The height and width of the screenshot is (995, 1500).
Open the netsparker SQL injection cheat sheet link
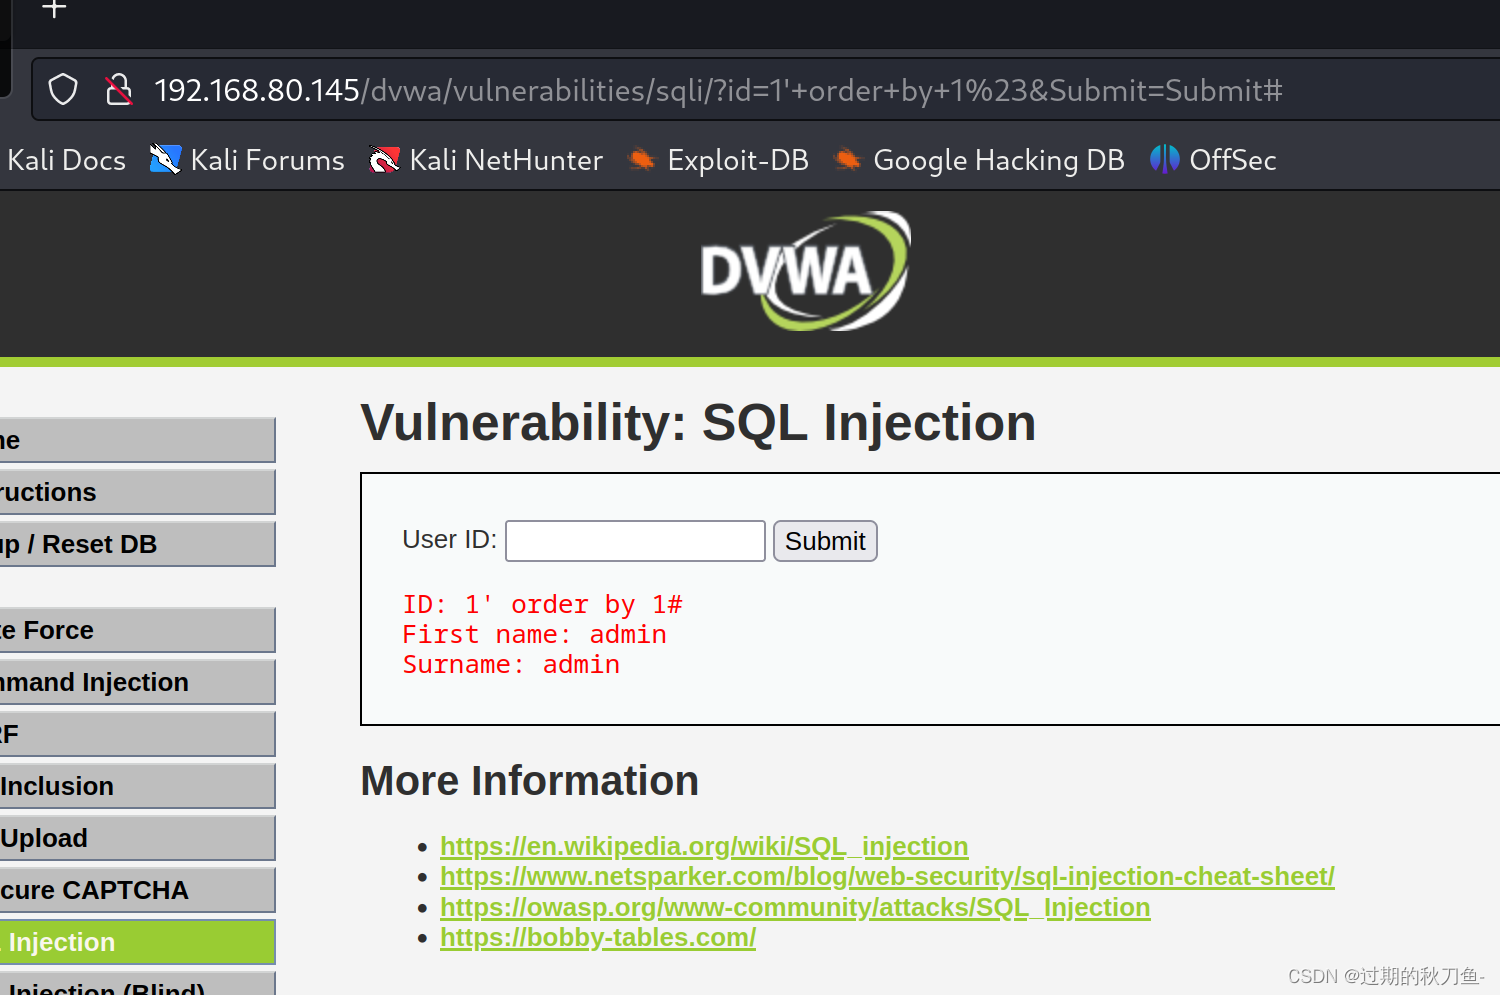pos(887,876)
